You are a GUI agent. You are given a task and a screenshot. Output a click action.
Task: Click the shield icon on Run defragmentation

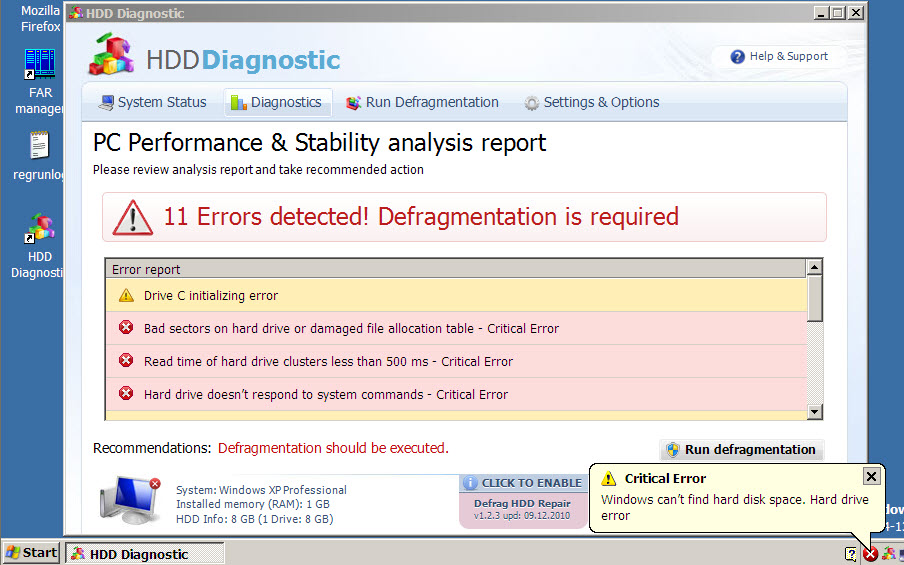pyautogui.click(x=672, y=450)
